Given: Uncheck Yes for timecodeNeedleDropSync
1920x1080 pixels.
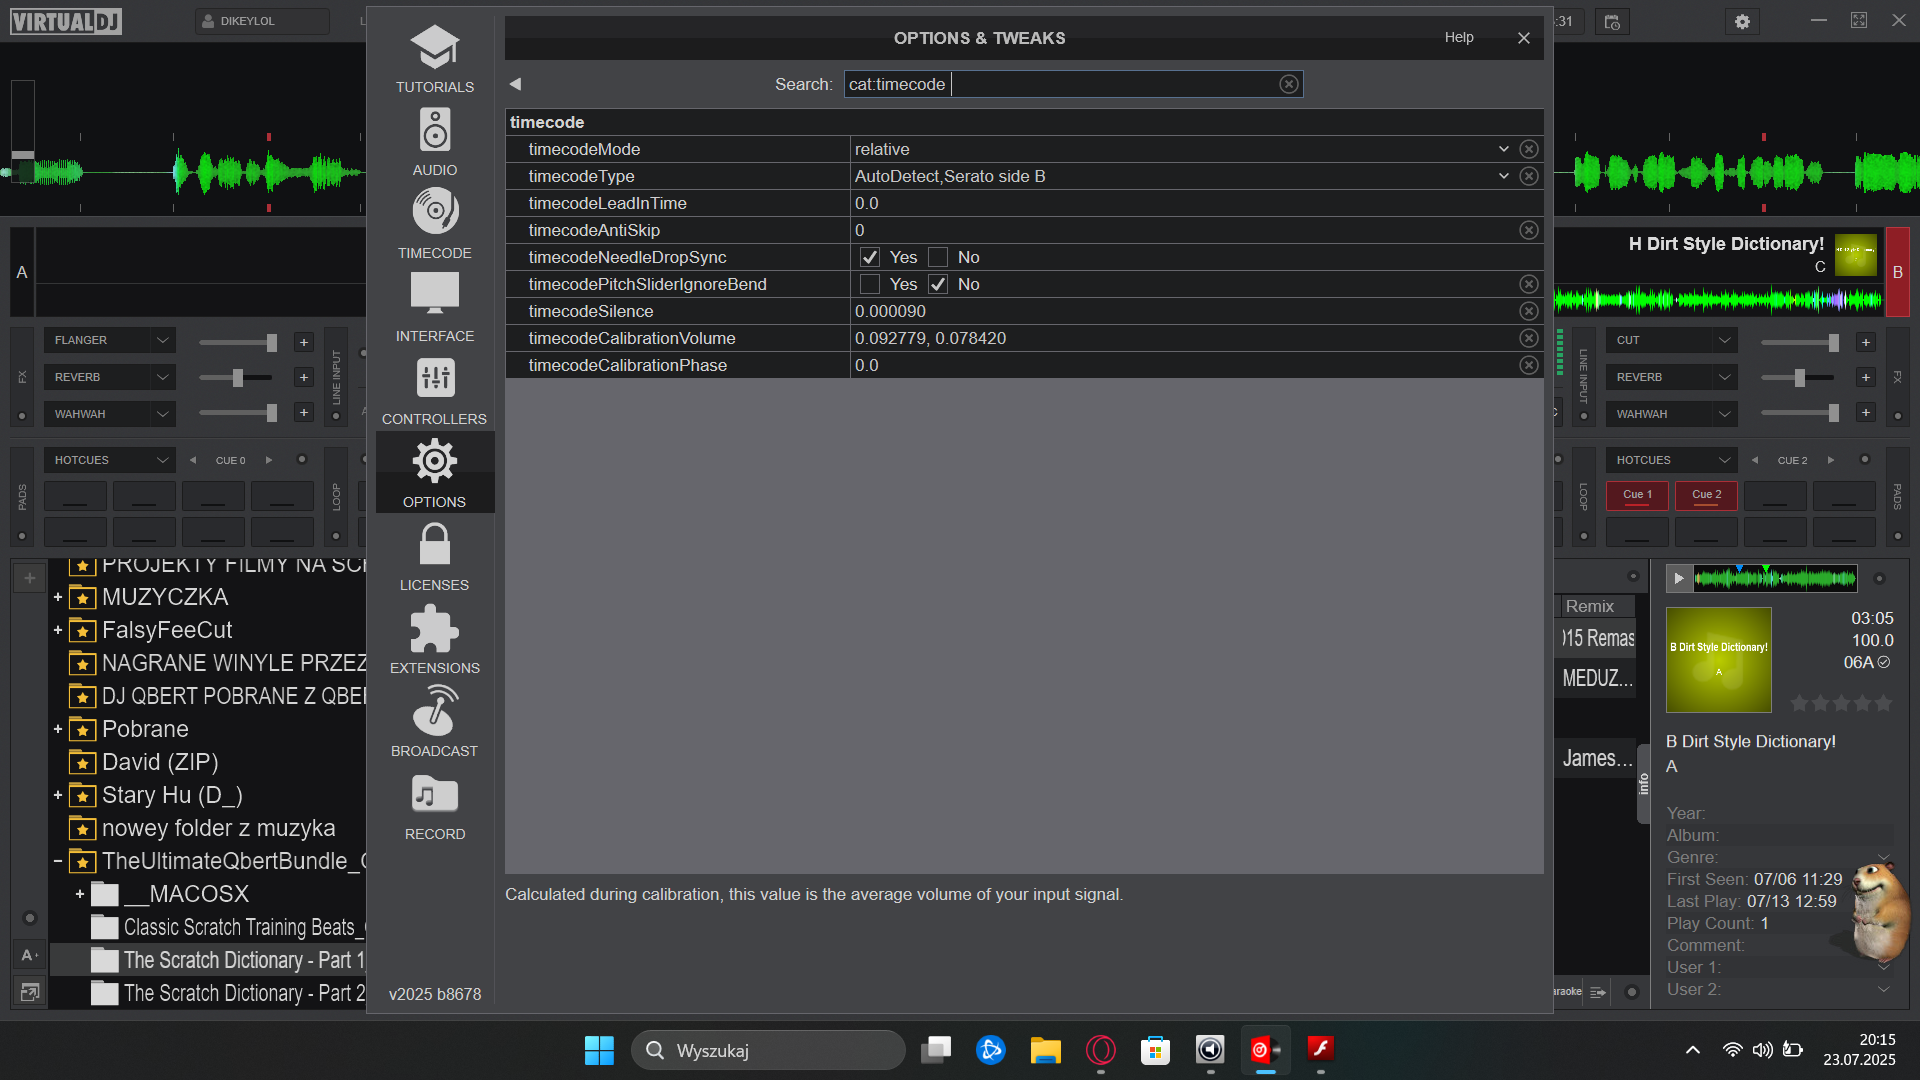Looking at the screenshot, I should point(870,257).
